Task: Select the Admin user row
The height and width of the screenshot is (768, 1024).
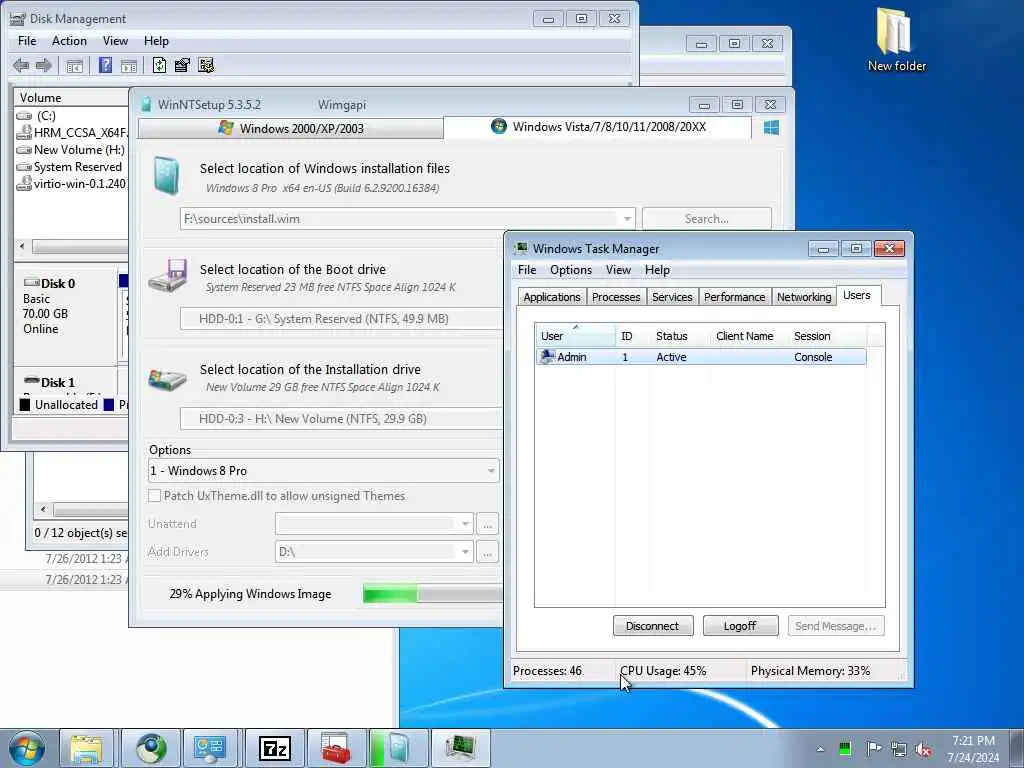Action: [x=701, y=357]
